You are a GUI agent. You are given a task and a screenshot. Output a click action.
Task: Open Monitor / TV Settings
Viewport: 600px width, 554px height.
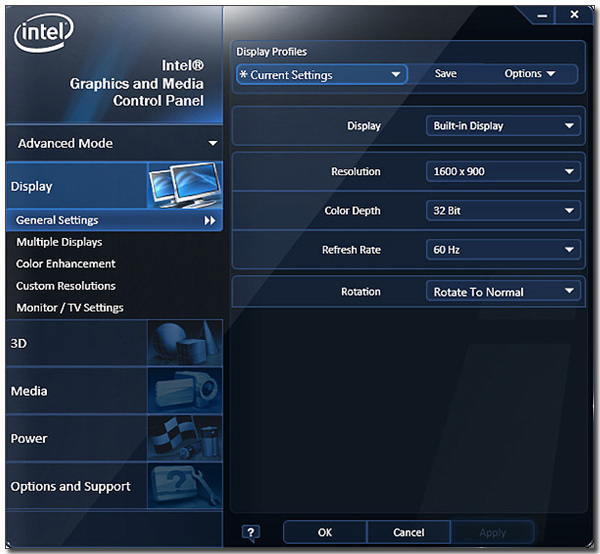coord(70,308)
